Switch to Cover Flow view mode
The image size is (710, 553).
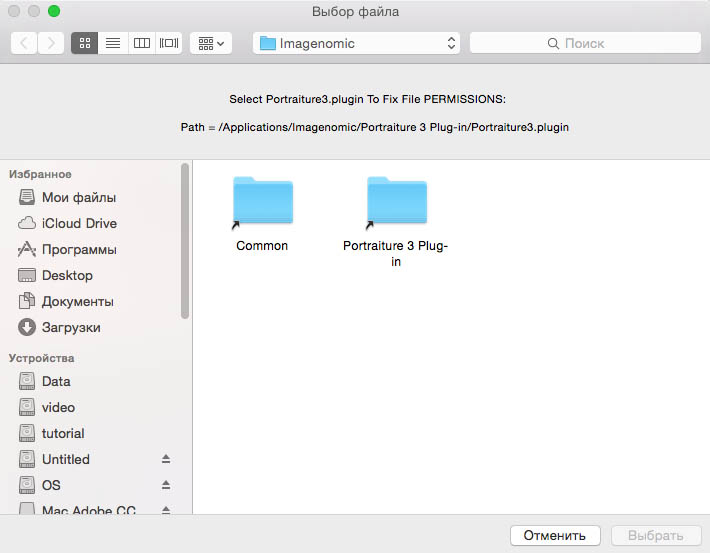tap(169, 43)
